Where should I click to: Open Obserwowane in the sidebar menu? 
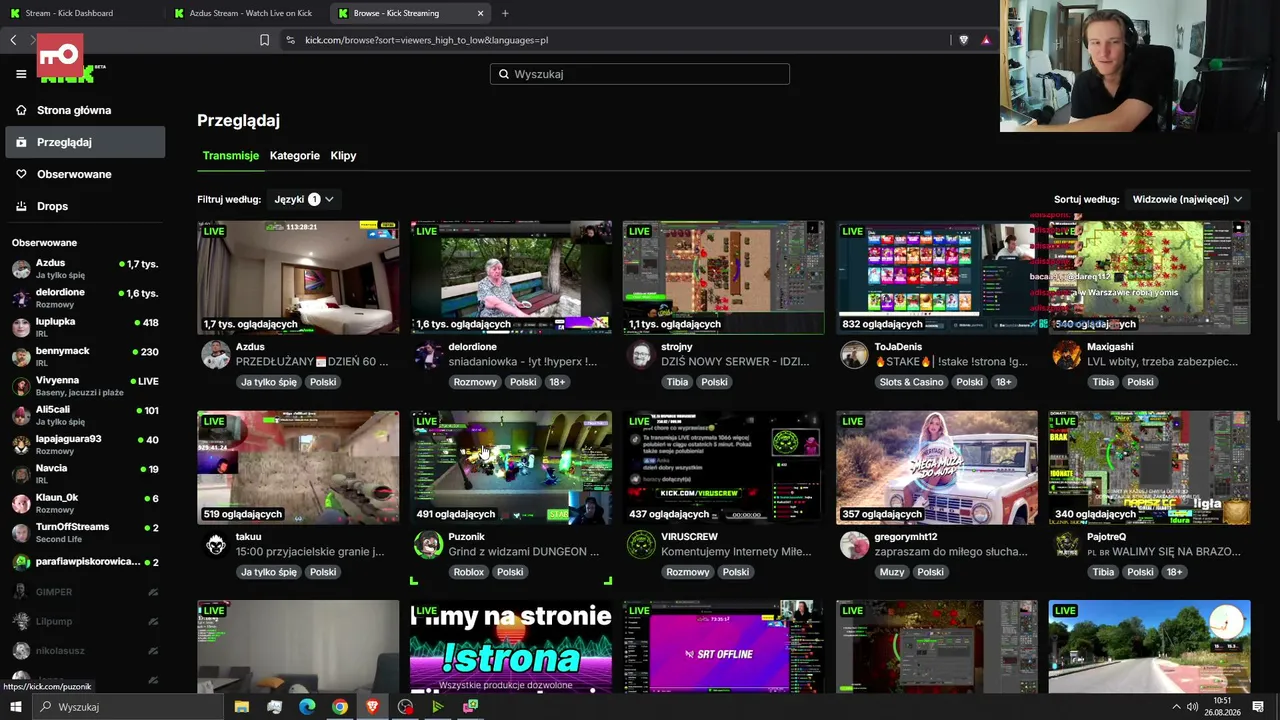click(85, 174)
